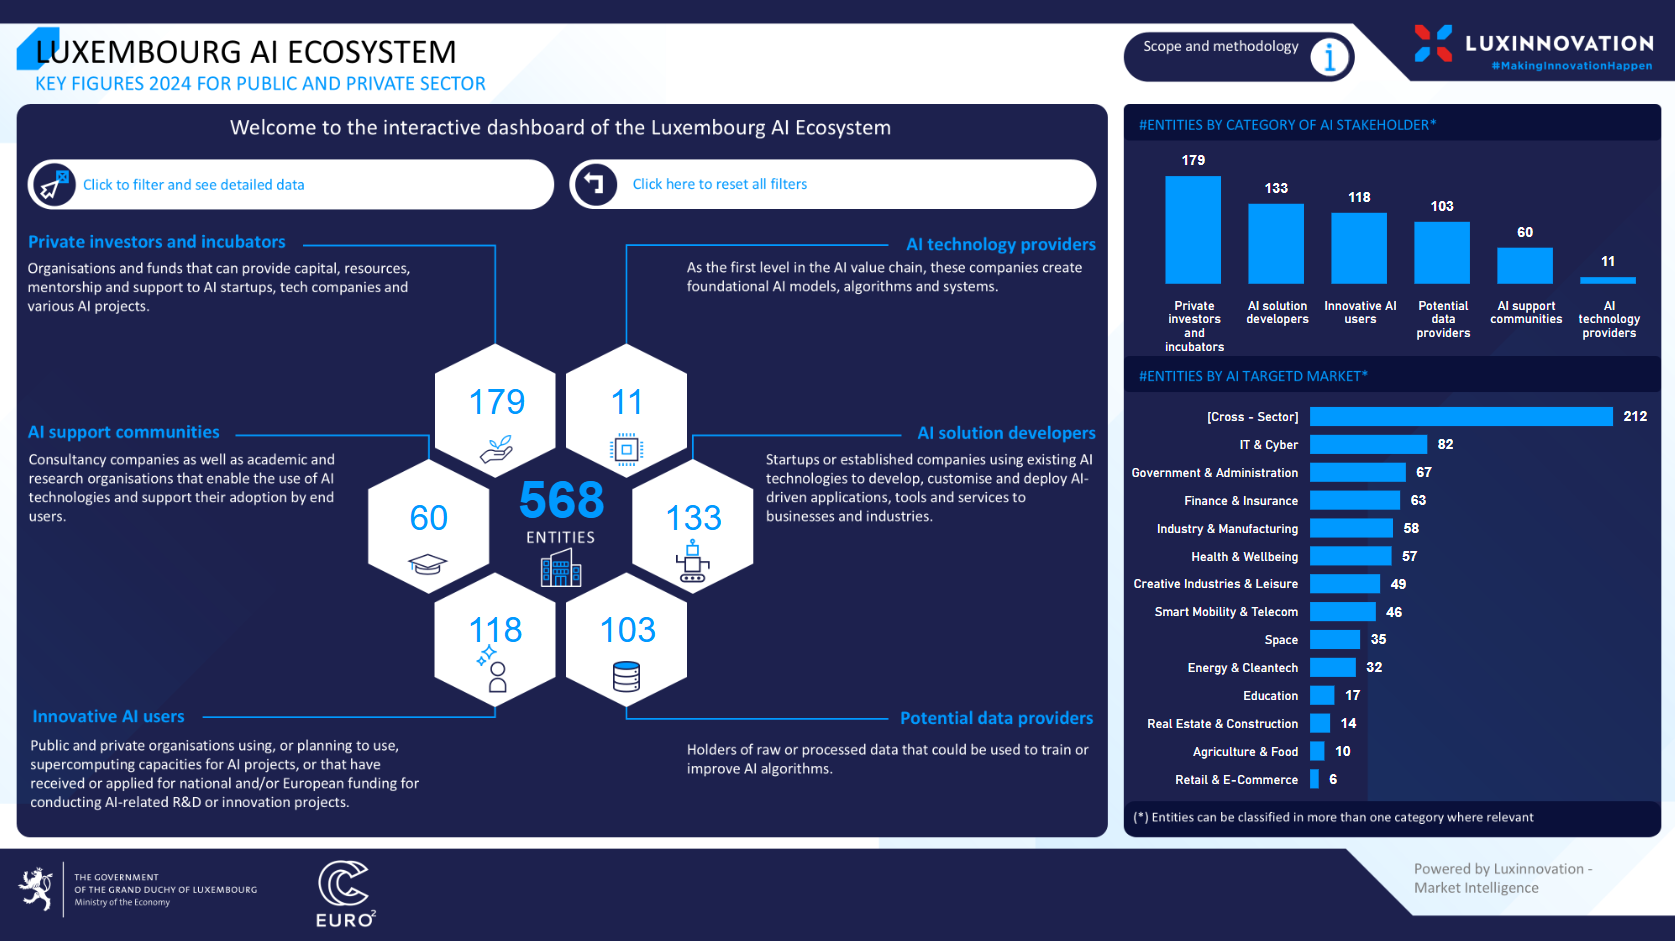Select the plant-in-hand icon hexagon showing 179
1675x941 pixels.
point(495,412)
